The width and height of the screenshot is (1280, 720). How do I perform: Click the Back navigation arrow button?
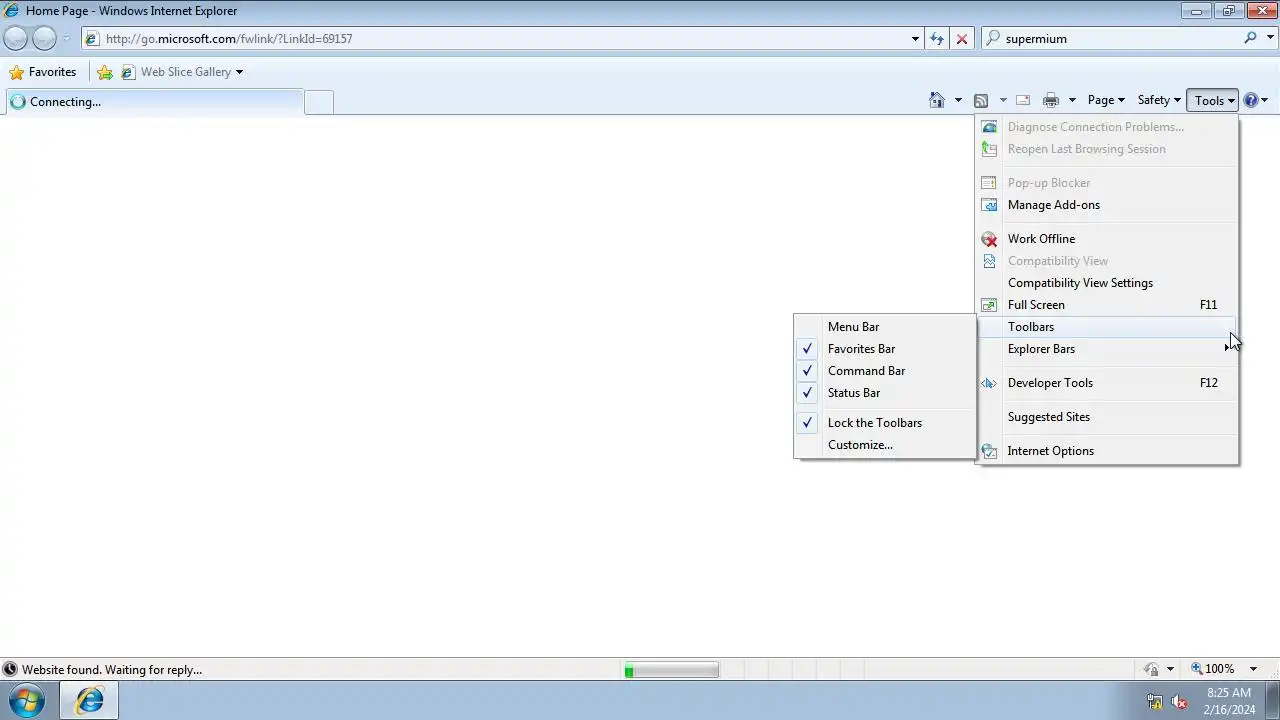click(16, 38)
